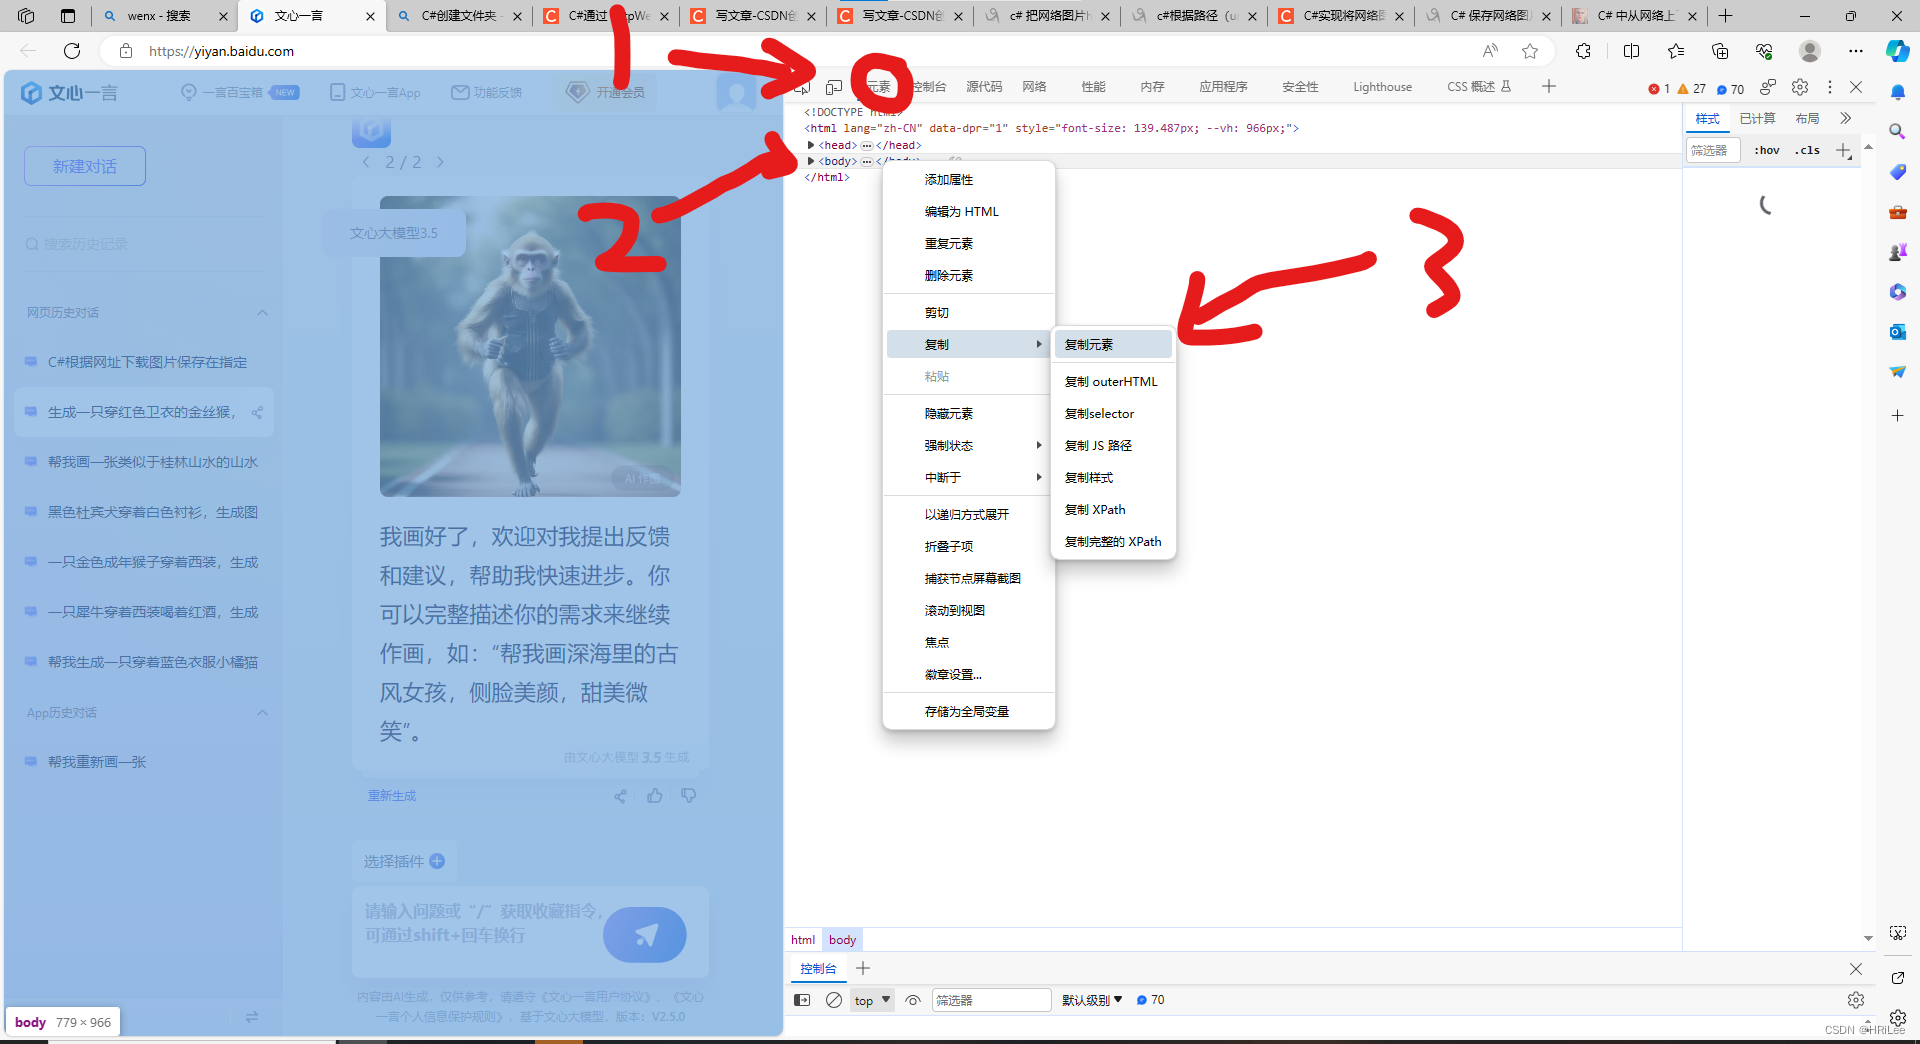The height and width of the screenshot is (1044, 1920).
Task: Open the DevTools more options menu
Action: click(1830, 87)
